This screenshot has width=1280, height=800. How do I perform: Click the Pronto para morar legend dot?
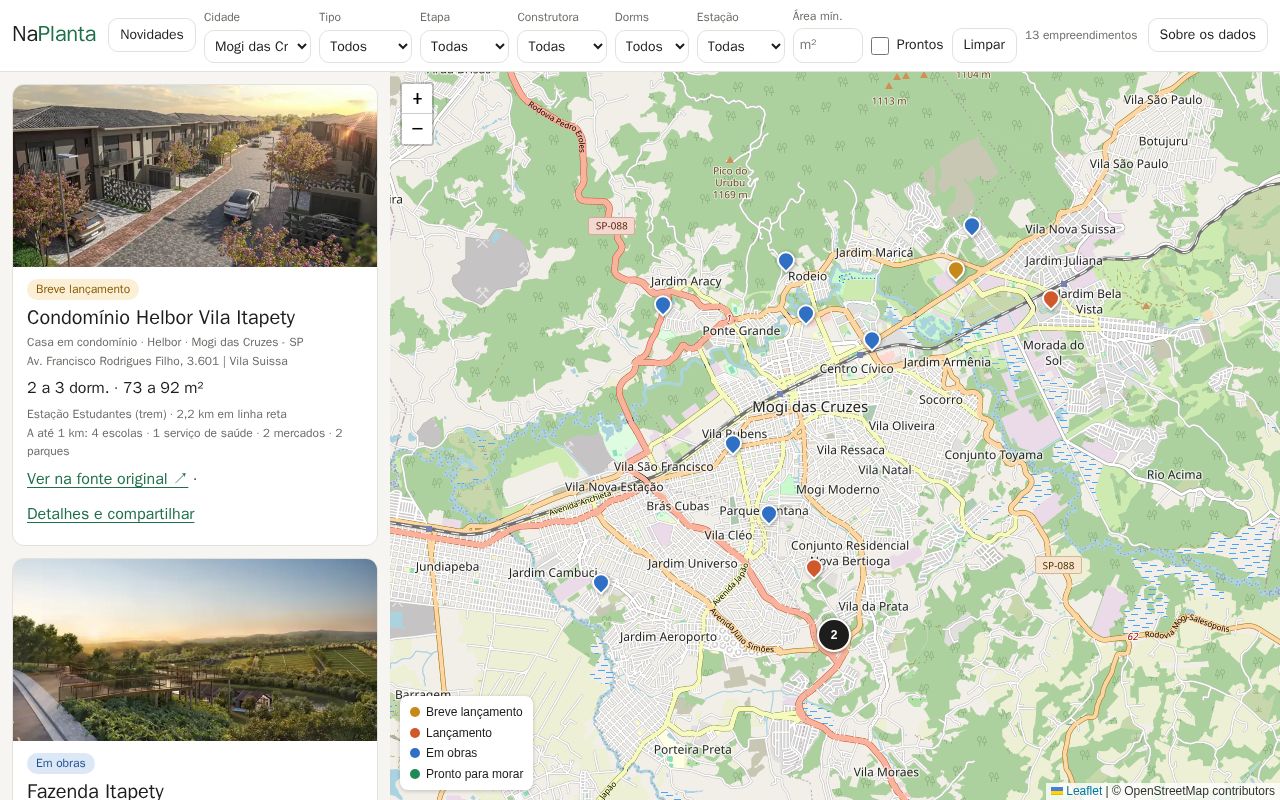click(415, 774)
